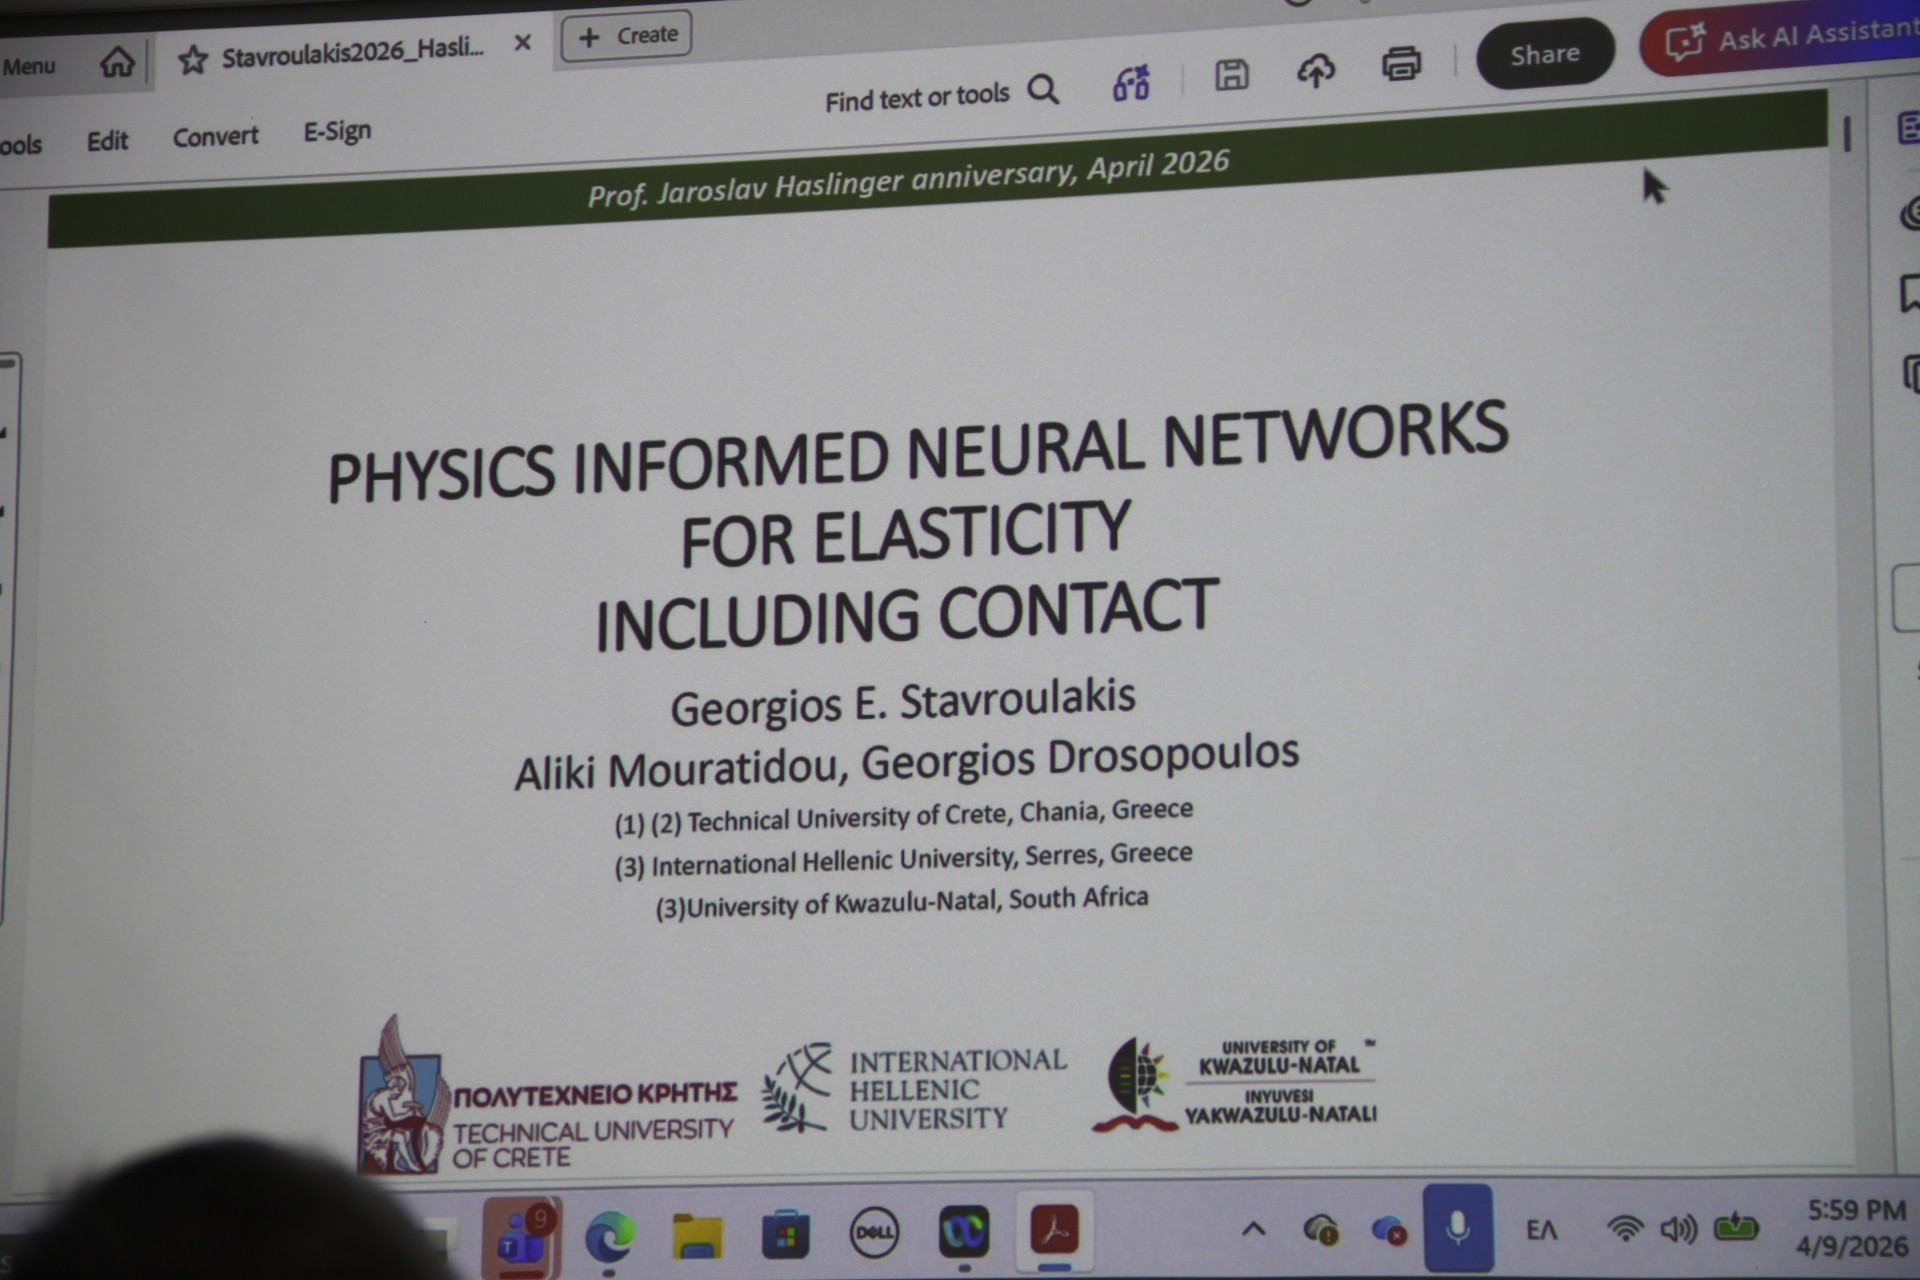Viewport: 1920px width, 1280px height.
Task: Click the Create new tab button
Action: click(x=627, y=37)
